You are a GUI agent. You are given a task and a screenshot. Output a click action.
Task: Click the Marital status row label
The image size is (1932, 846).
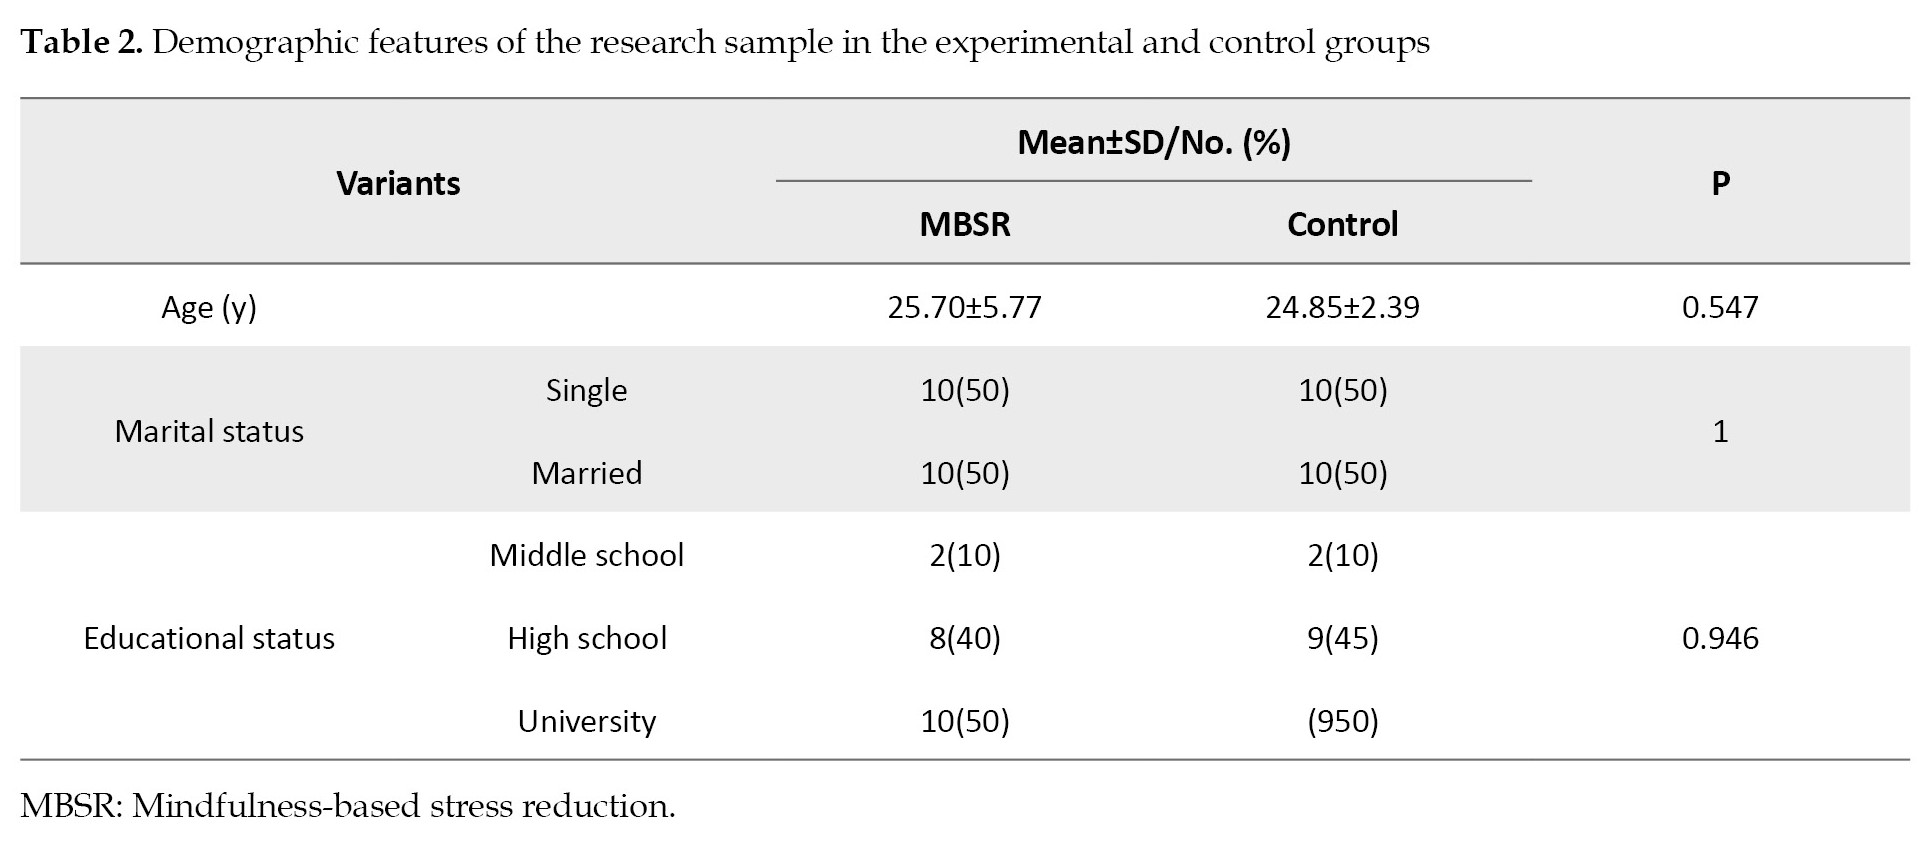209,431
